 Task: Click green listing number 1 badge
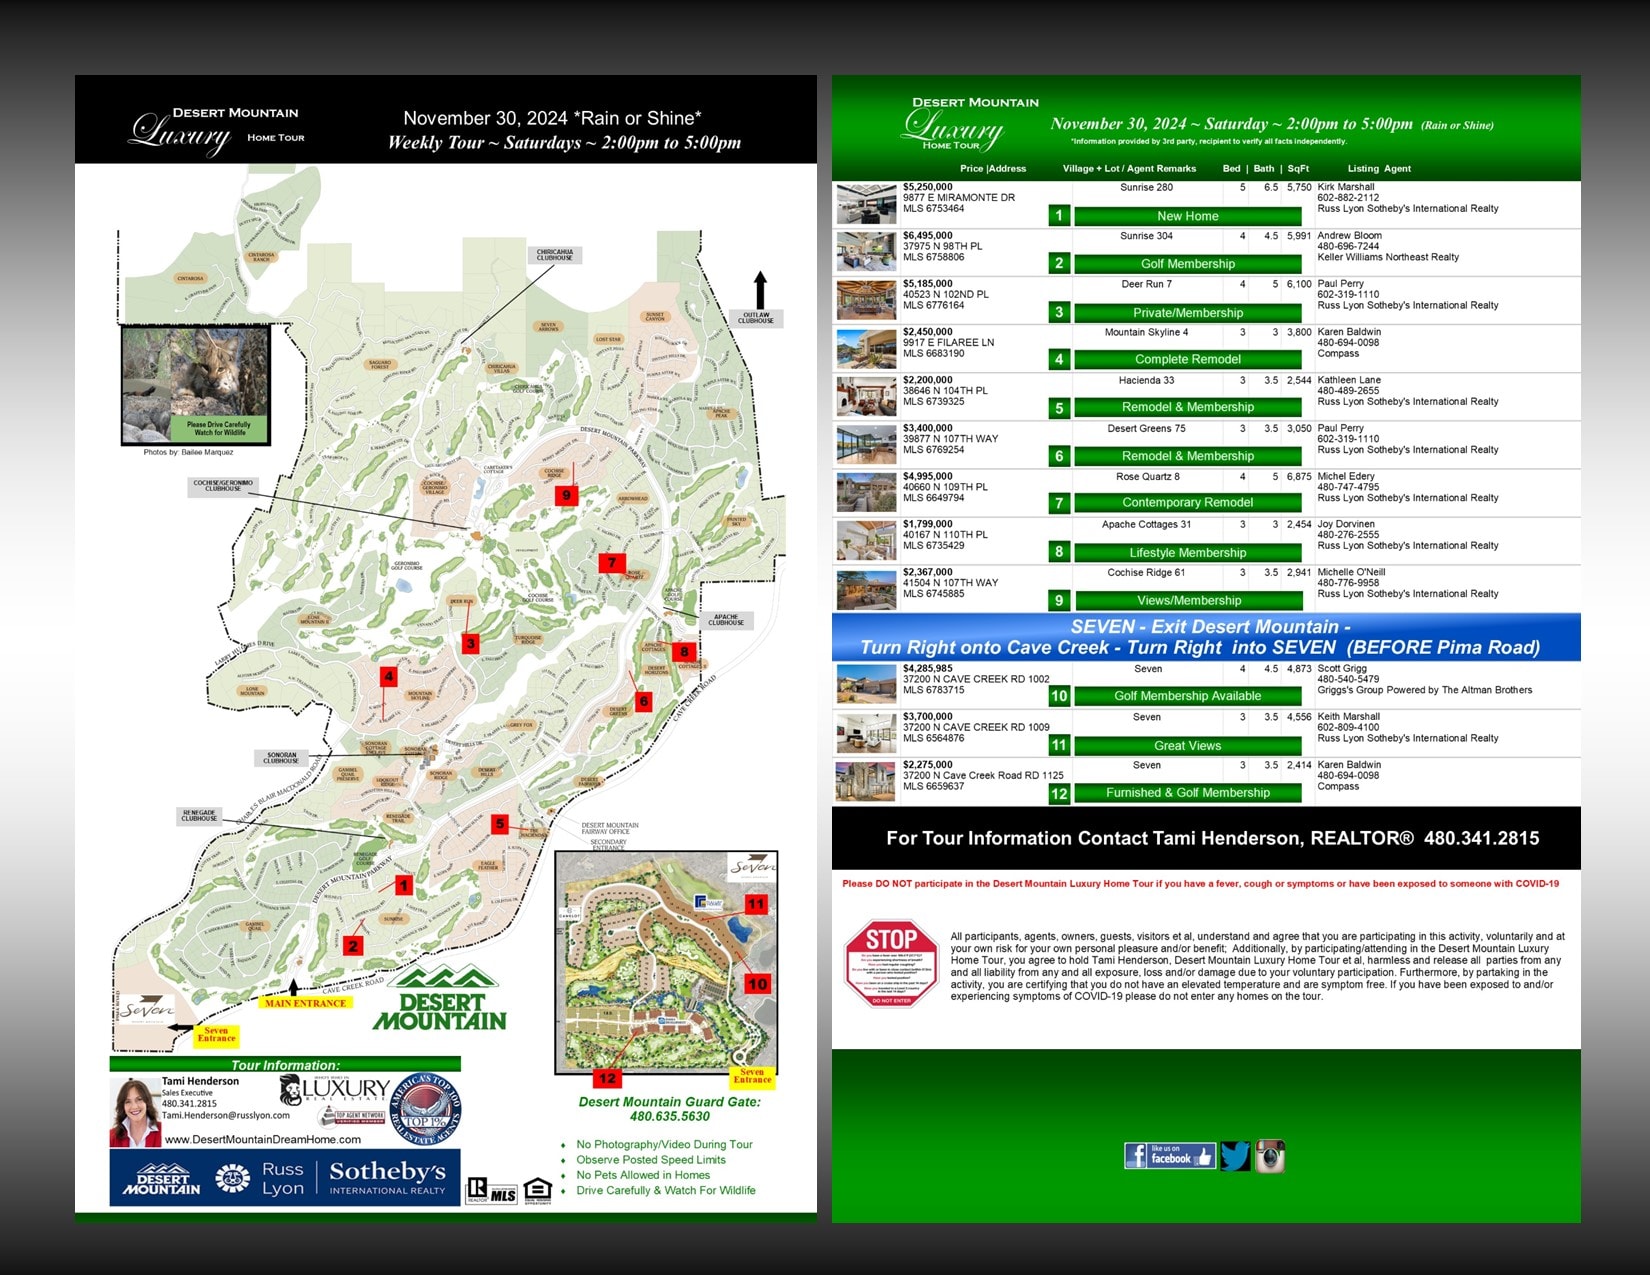click(1059, 215)
